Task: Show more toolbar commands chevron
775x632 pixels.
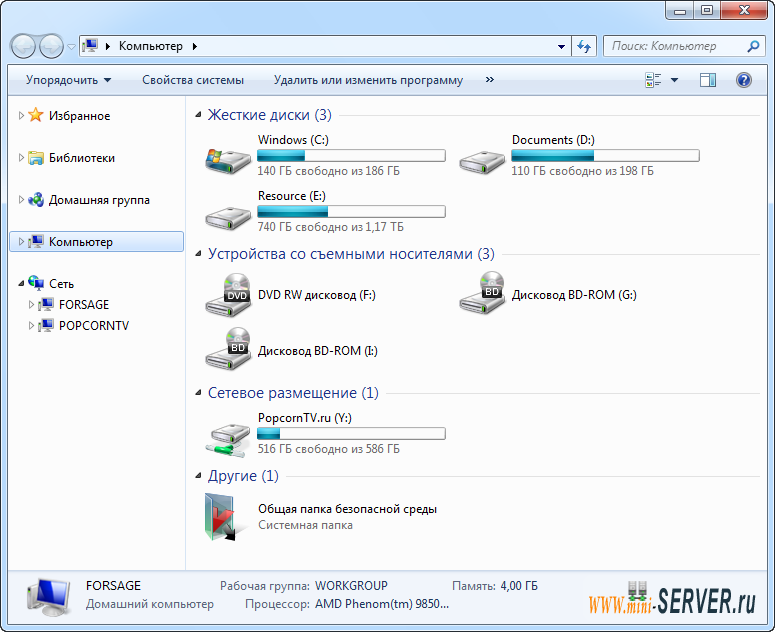Action: pyautogui.click(x=489, y=80)
